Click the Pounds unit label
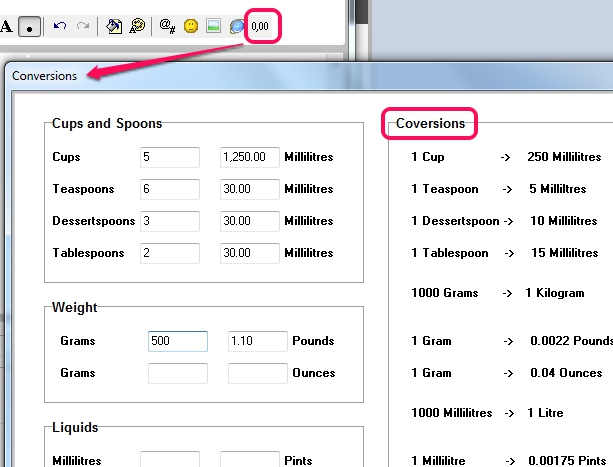The width and height of the screenshot is (613, 467). point(313,341)
